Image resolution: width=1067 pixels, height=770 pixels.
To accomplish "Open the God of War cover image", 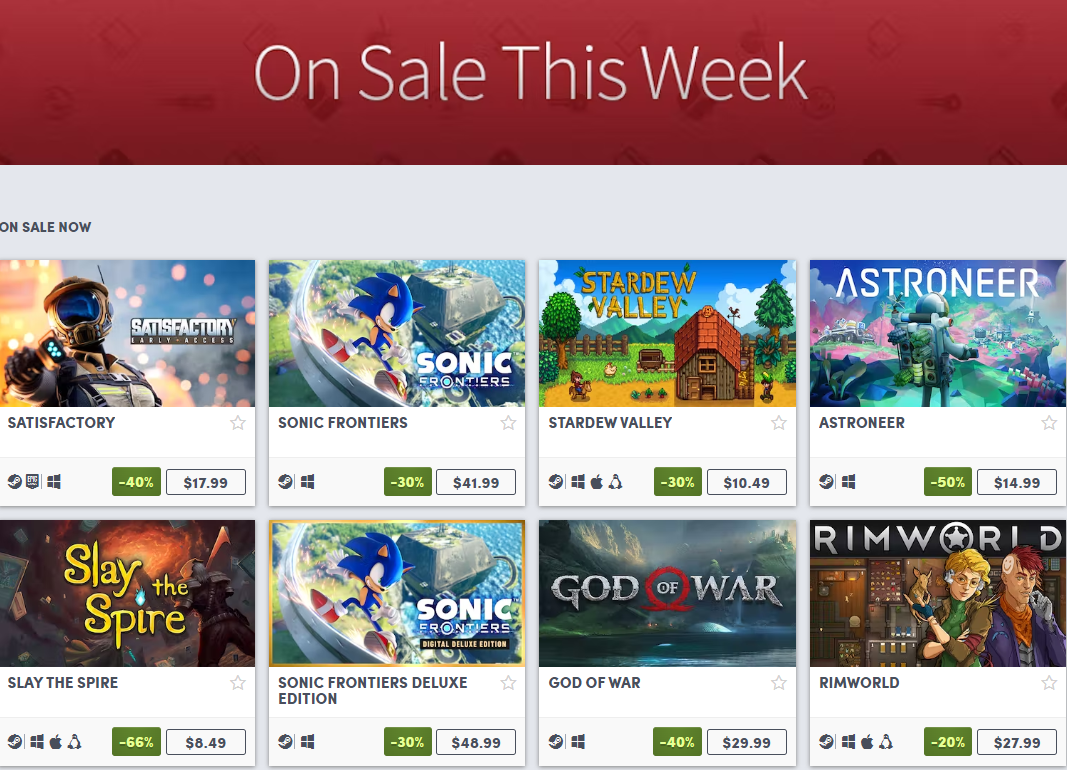I will pyautogui.click(x=667, y=593).
